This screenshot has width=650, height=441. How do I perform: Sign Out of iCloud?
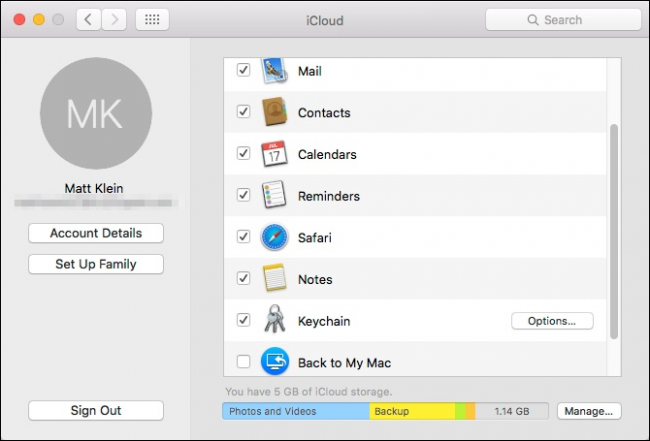(x=96, y=410)
